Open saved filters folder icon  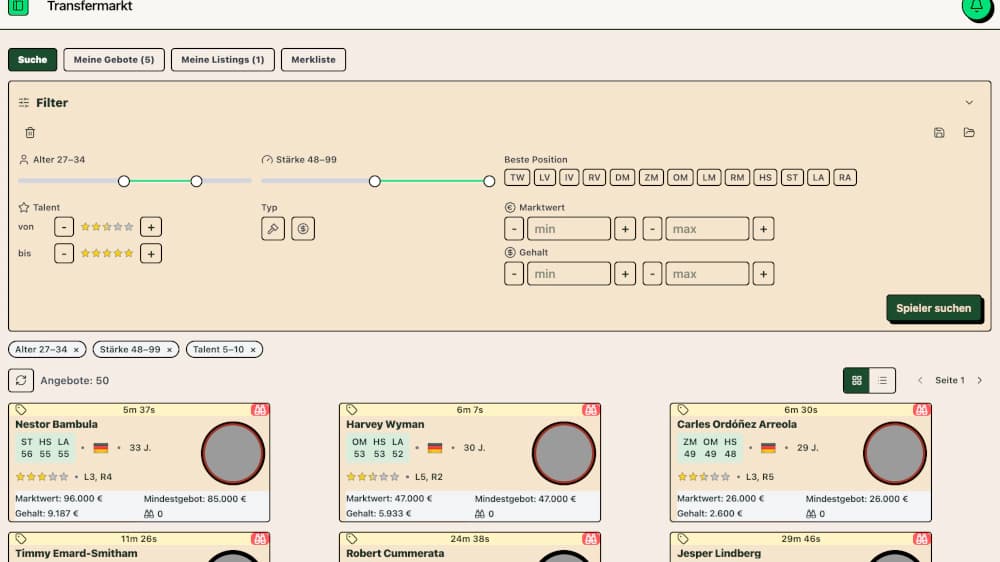pos(969,133)
